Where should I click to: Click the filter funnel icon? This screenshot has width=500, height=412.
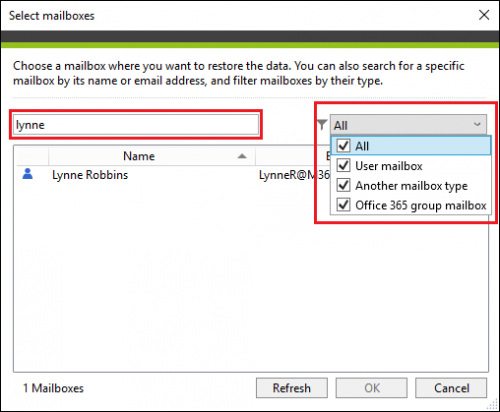322,125
